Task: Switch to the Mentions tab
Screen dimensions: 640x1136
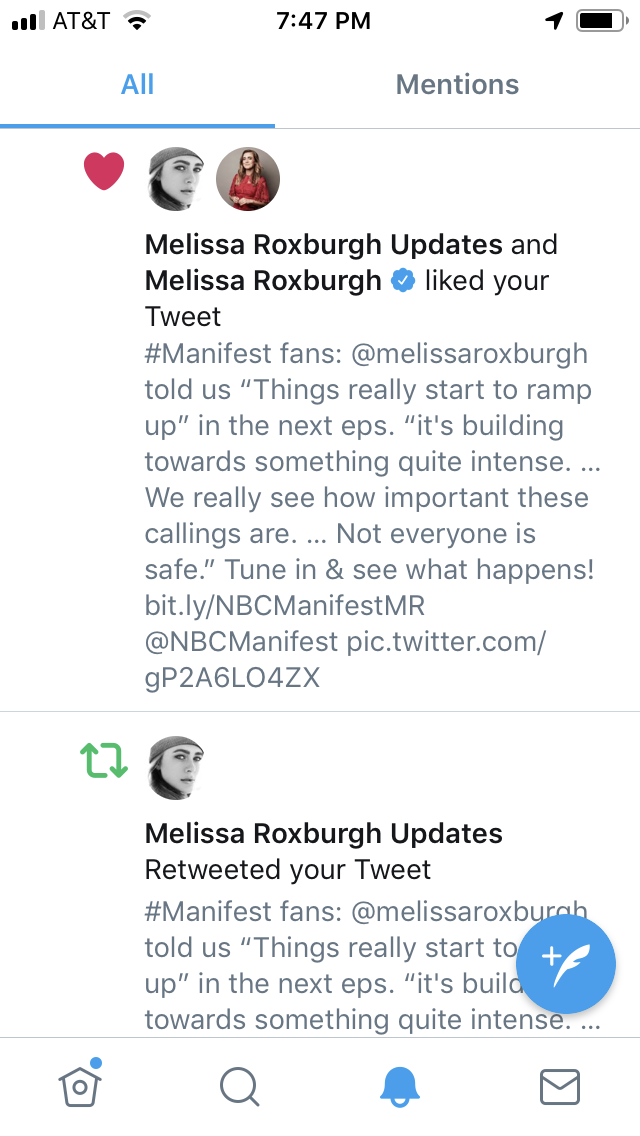Action: (x=457, y=84)
